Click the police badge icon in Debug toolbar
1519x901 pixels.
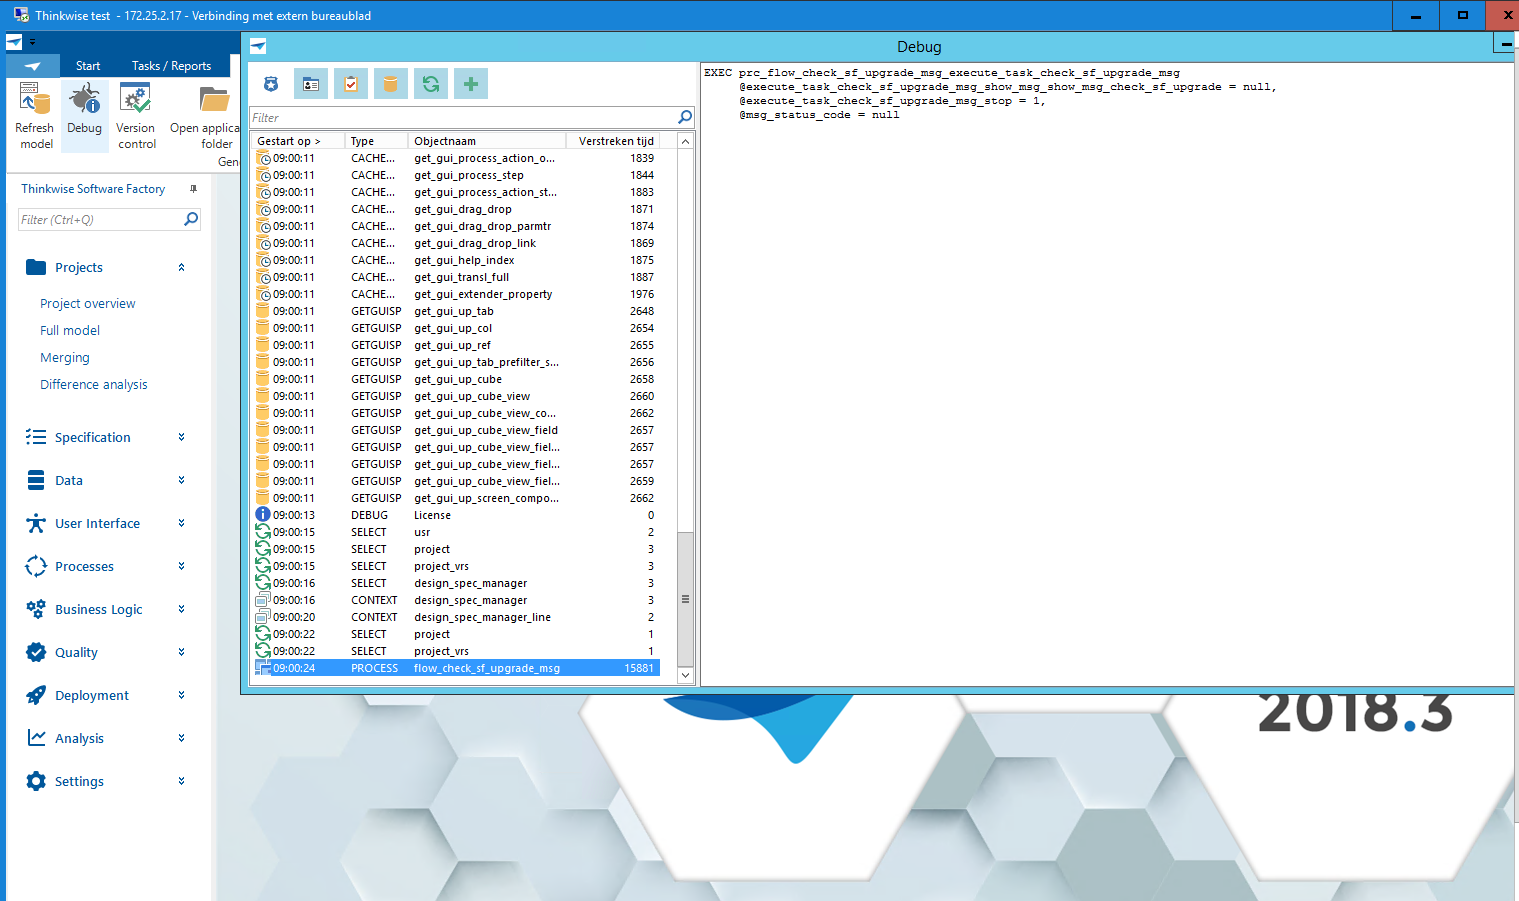click(271, 84)
